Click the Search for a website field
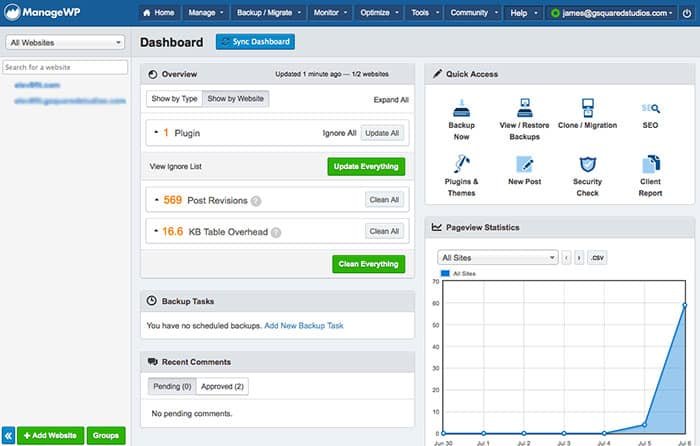 point(65,67)
